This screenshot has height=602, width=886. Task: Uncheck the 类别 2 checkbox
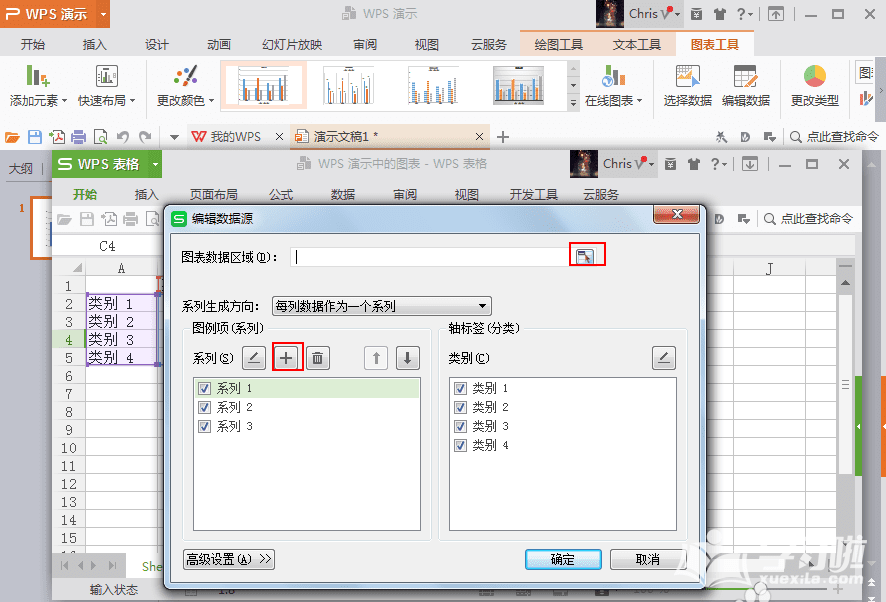(460, 408)
